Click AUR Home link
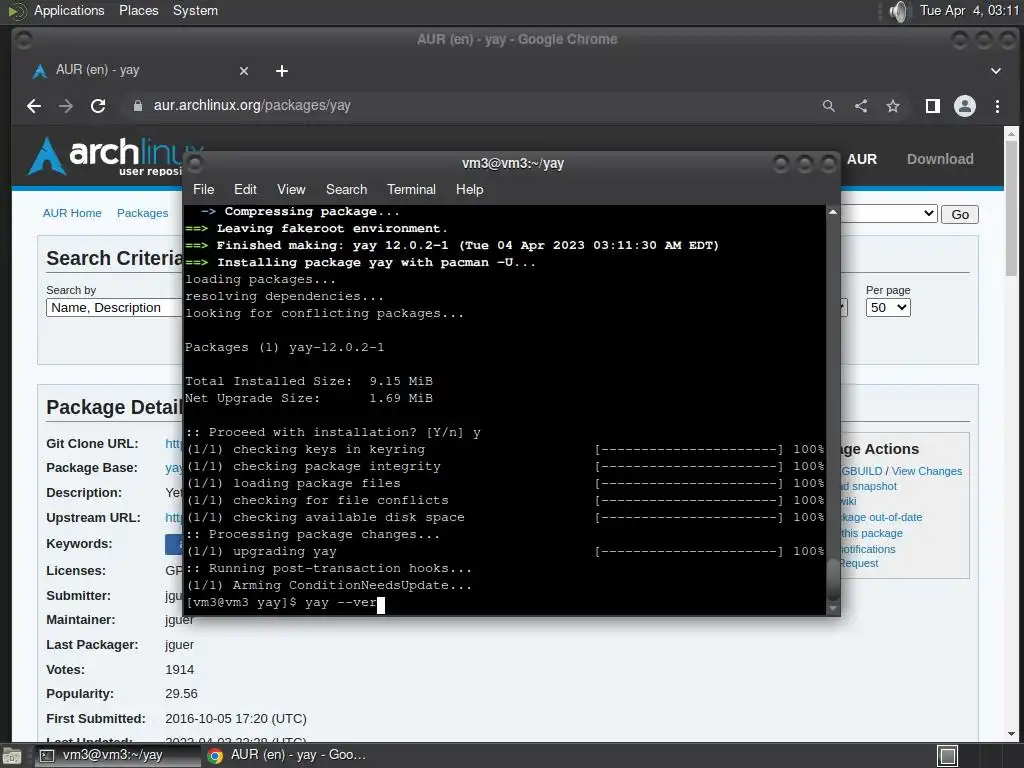 click(72, 213)
